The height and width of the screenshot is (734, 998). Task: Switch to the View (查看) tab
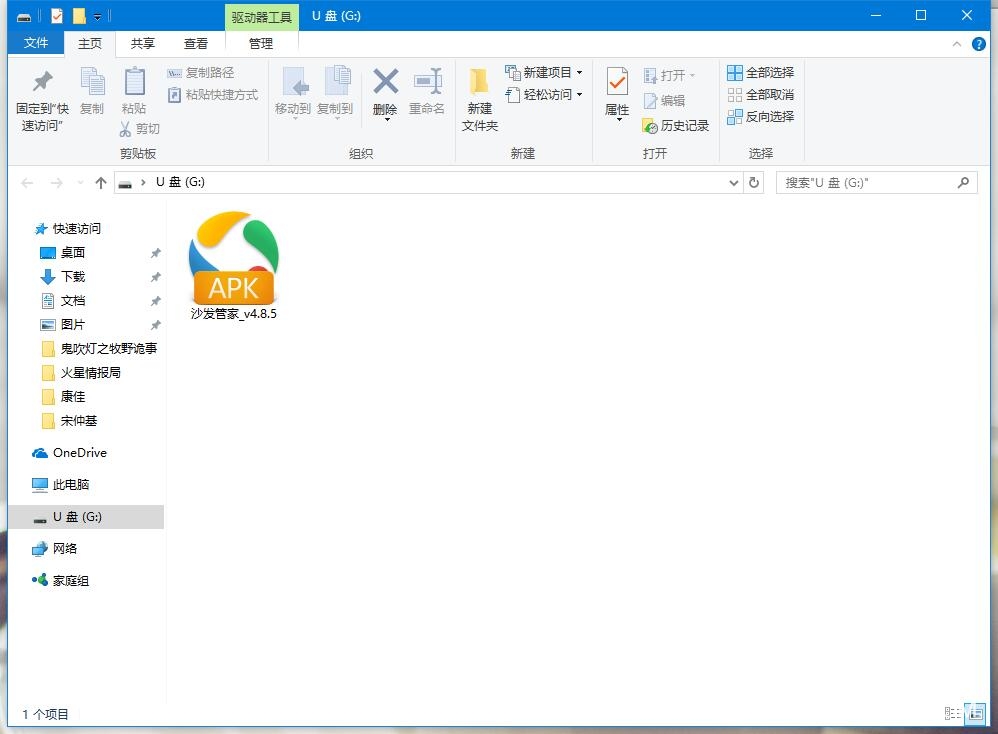pos(195,43)
